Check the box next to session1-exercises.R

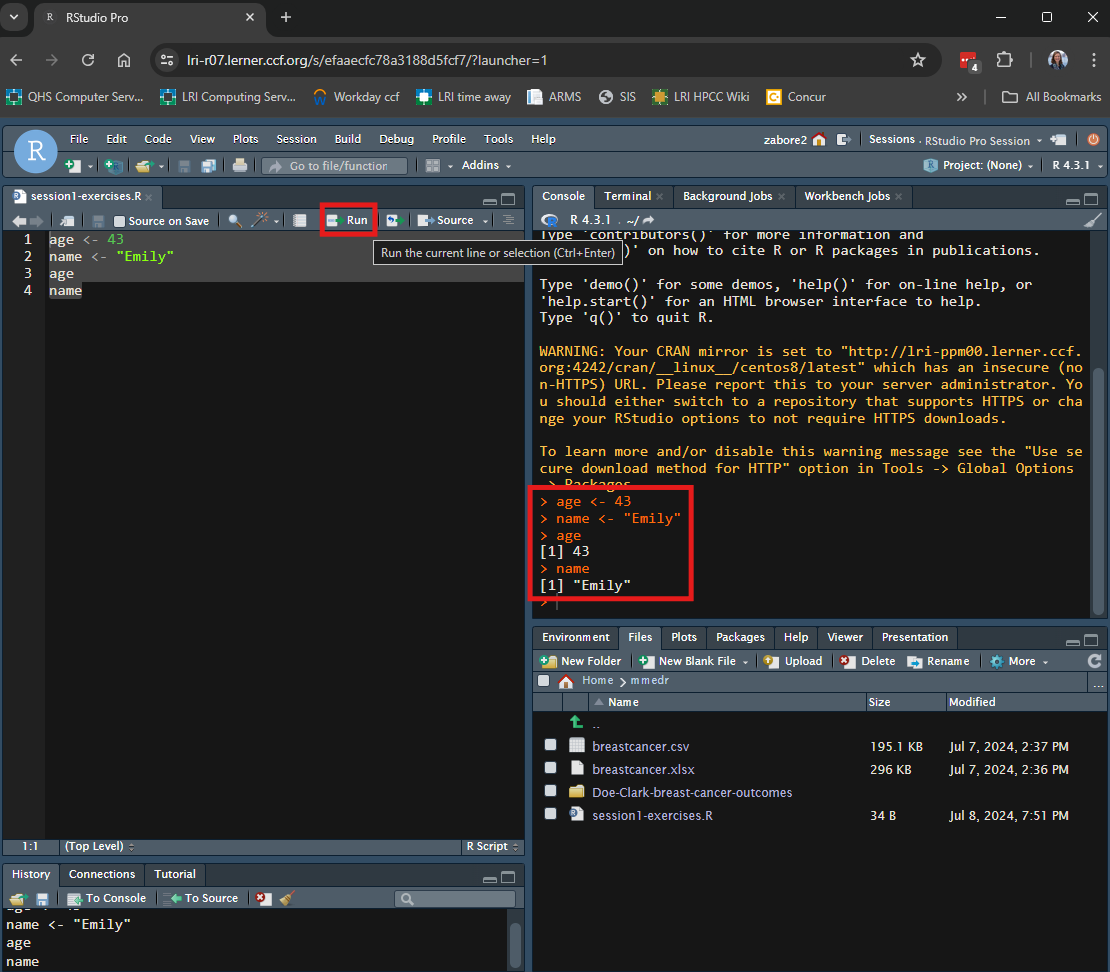551,813
